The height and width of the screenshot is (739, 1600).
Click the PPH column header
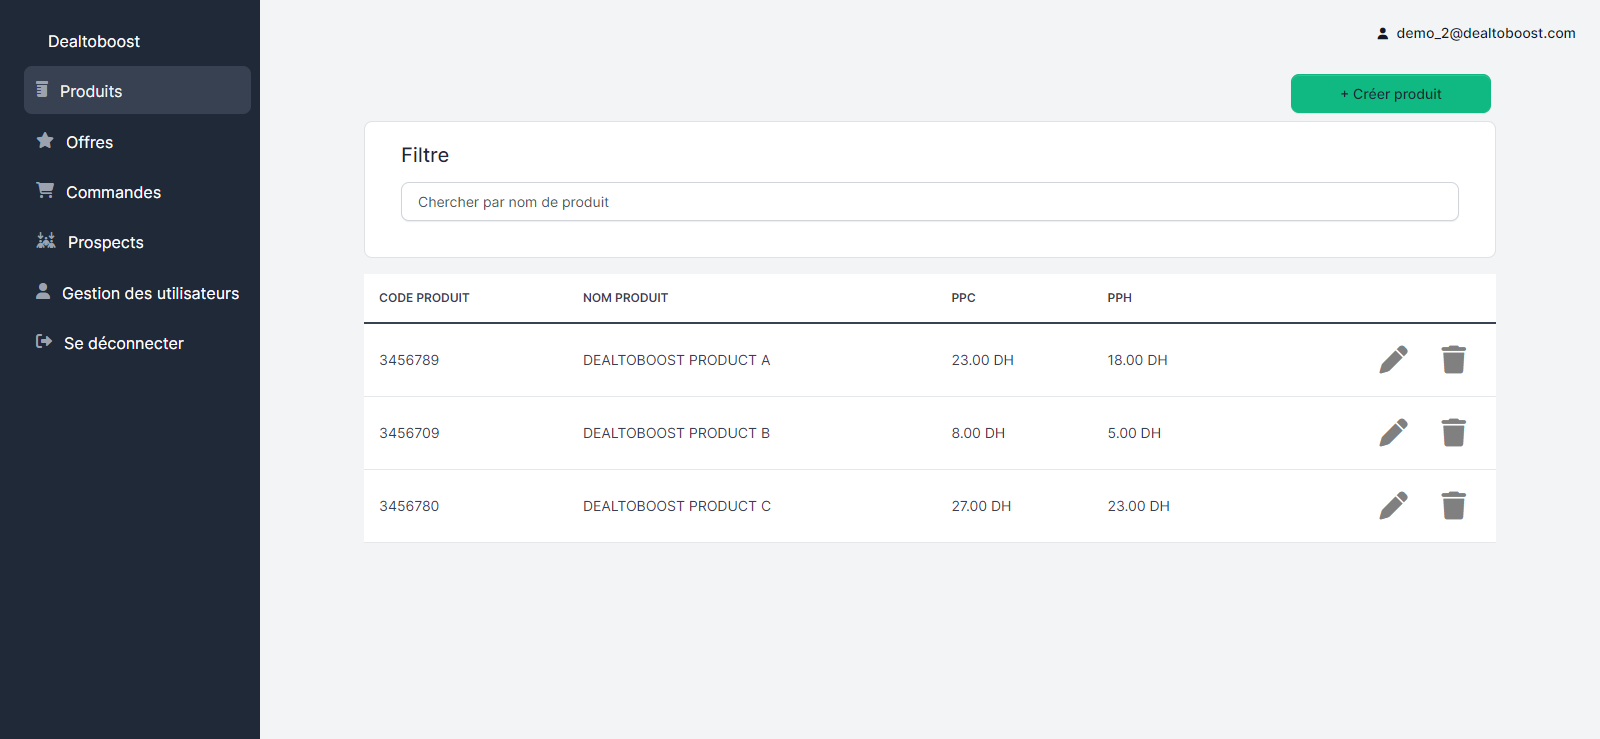1119,298
